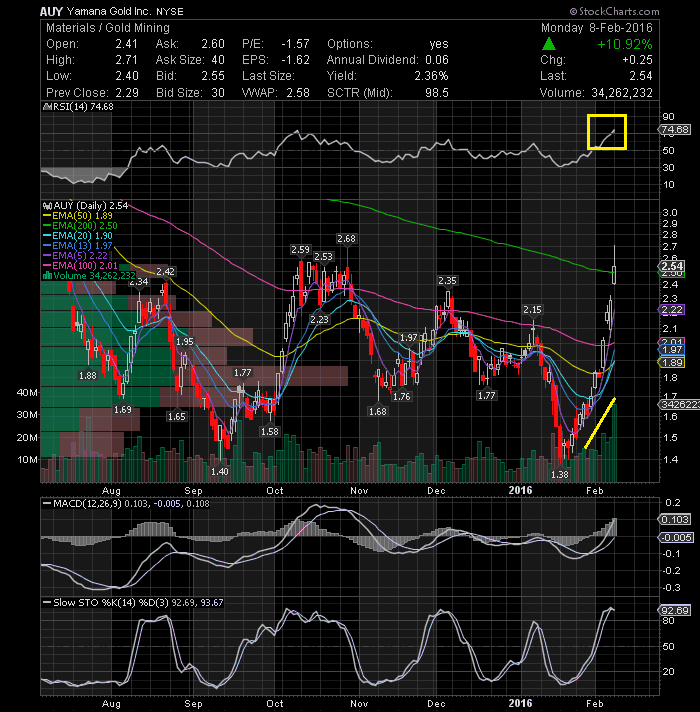Click the Low value 2.40
Viewport: 700px width, 712px height.
point(126,76)
